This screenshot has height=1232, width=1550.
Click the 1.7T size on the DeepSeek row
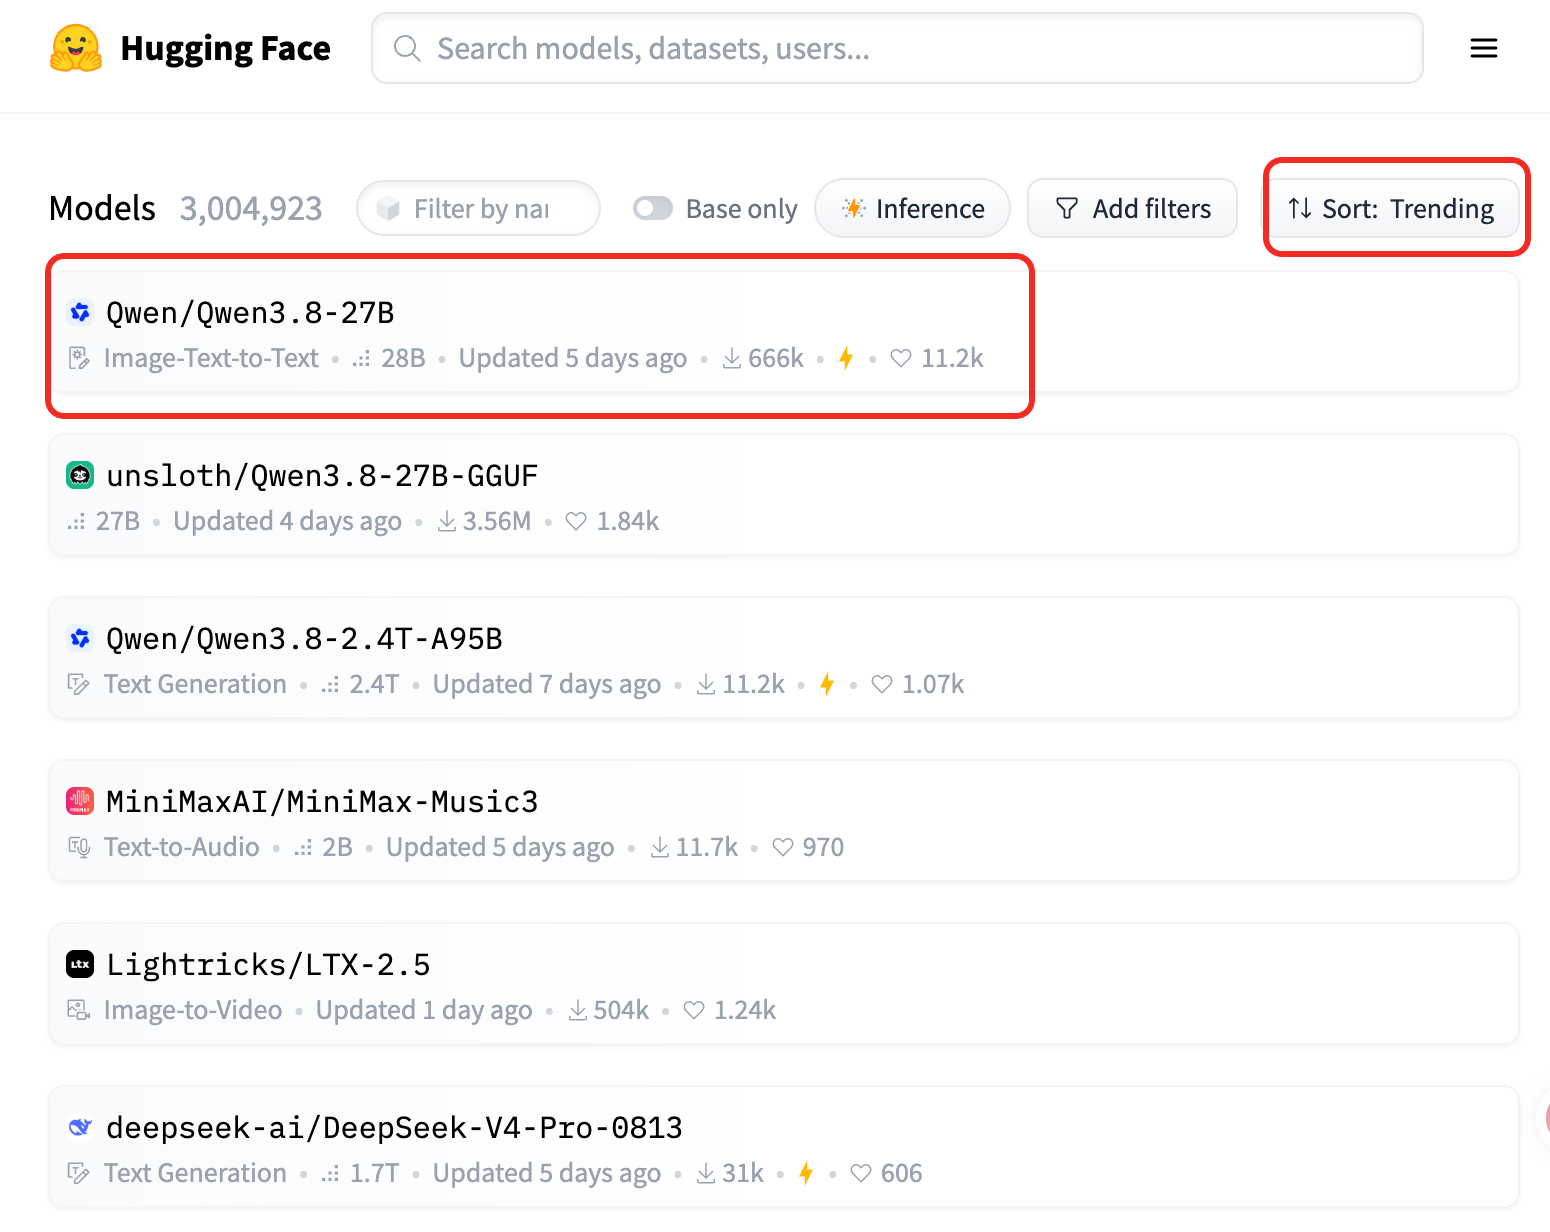374,1173
